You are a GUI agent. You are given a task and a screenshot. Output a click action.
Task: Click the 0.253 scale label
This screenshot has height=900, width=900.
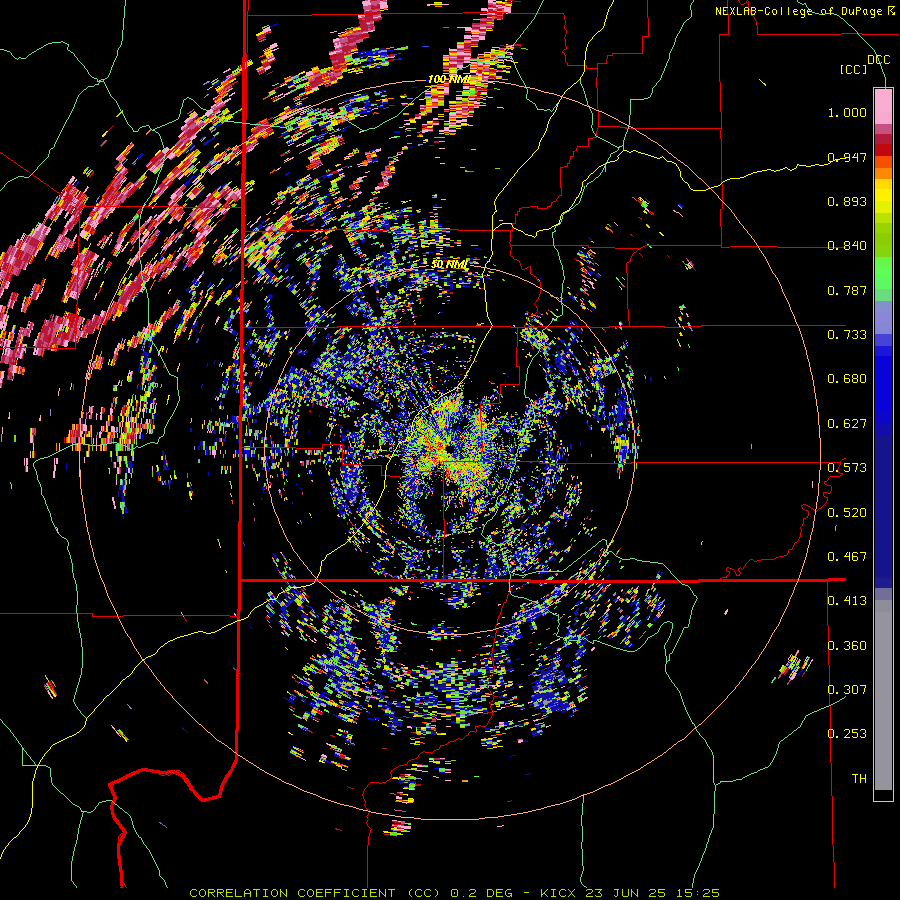click(847, 734)
